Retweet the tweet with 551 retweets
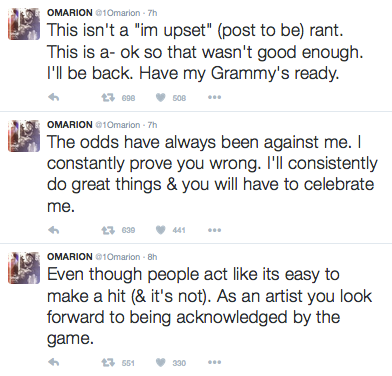The height and width of the screenshot is (376, 392). pos(108,362)
